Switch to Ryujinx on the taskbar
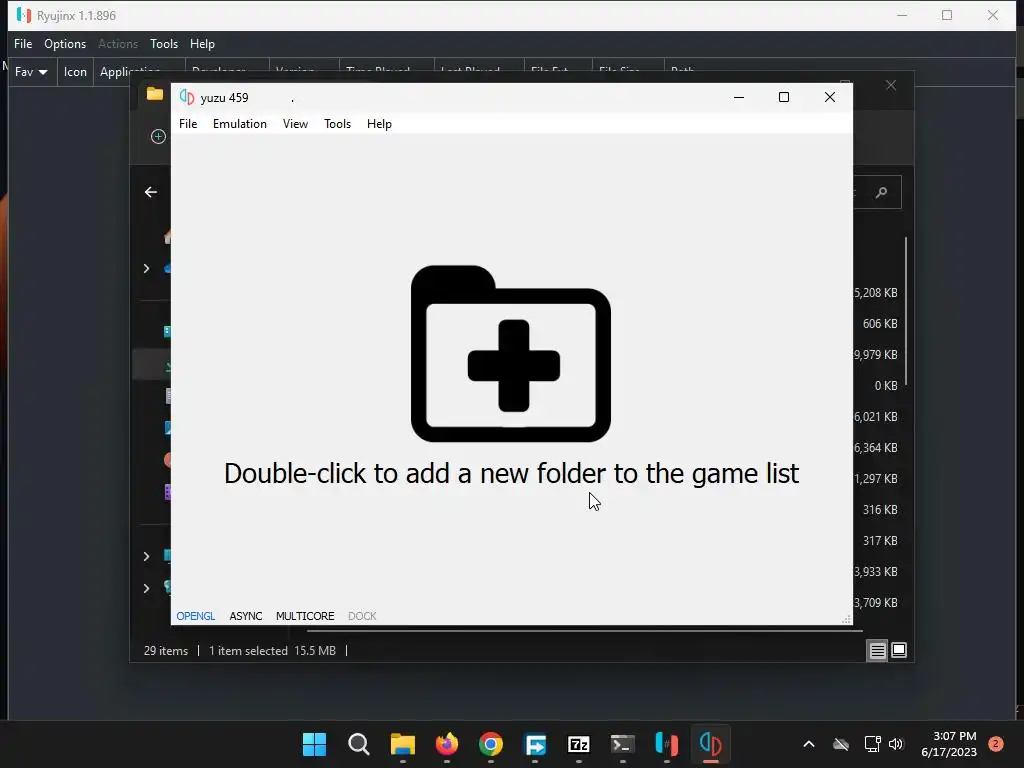Viewport: 1024px width, 768px height. point(667,744)
